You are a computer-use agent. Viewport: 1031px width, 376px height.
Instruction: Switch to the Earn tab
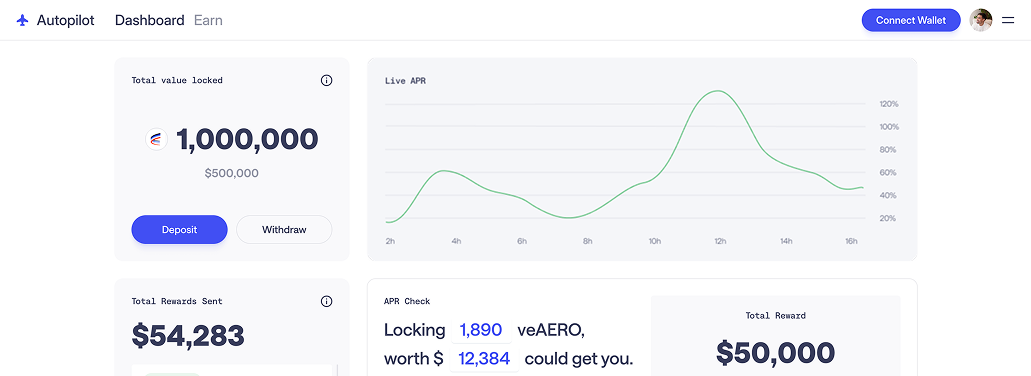(208, 20)
